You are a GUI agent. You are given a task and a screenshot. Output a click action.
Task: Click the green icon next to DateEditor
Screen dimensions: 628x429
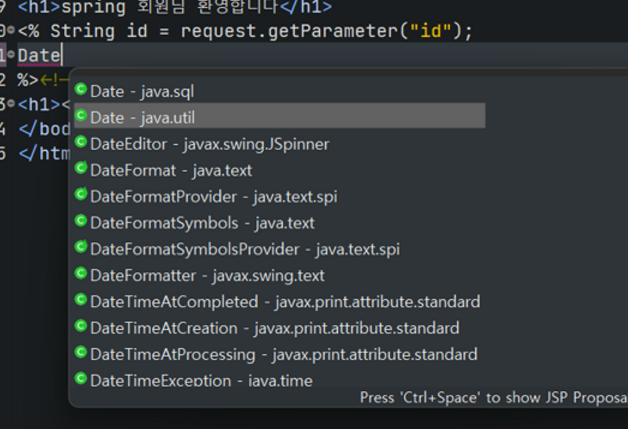[x=81, y=142]
